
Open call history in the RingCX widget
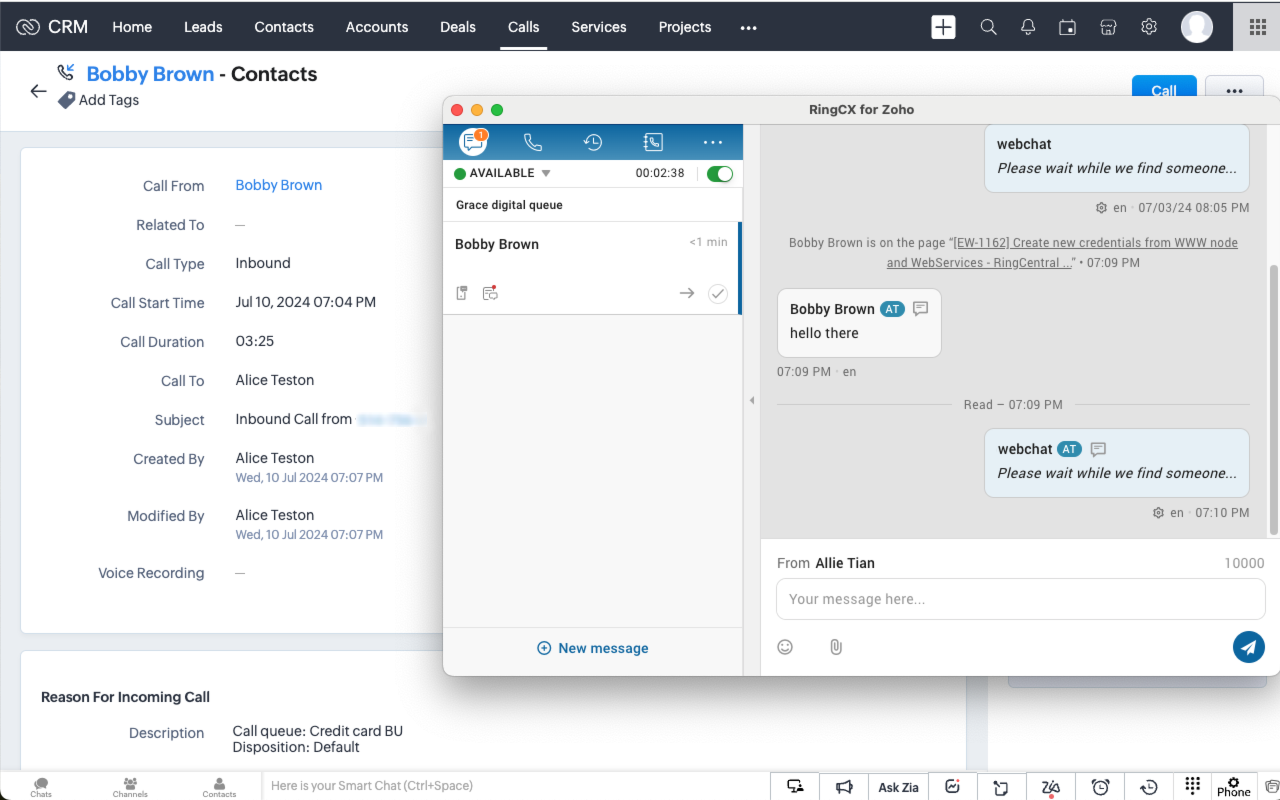point(593,141)
